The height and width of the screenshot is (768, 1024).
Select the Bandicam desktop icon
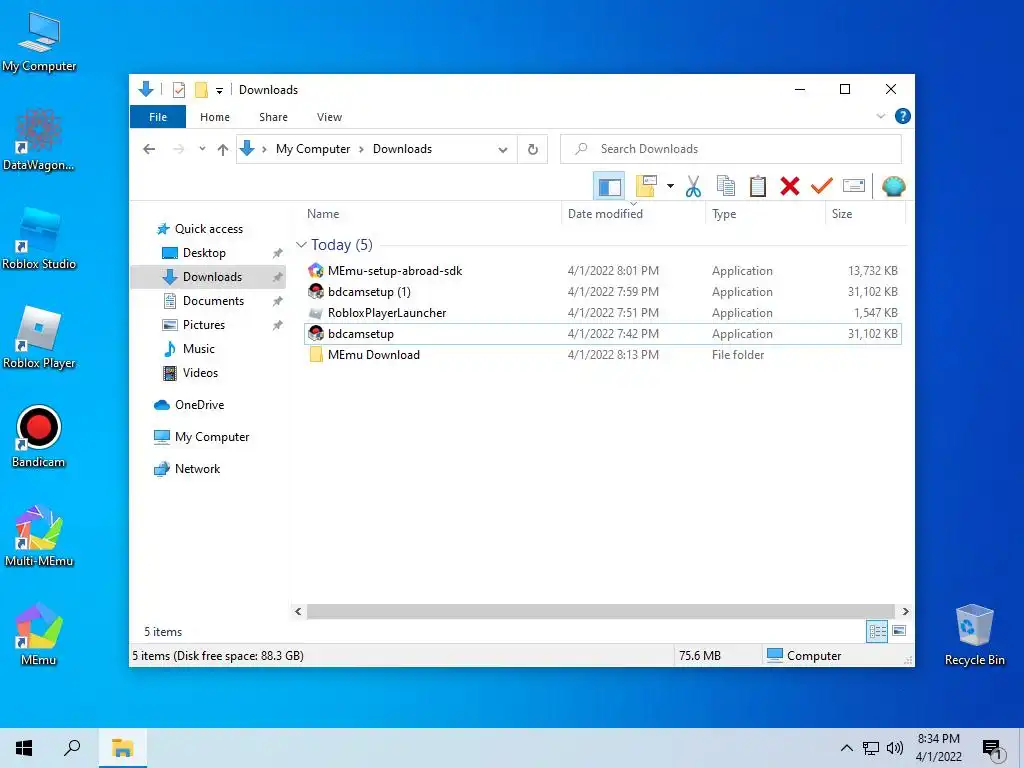coord(39,436)
